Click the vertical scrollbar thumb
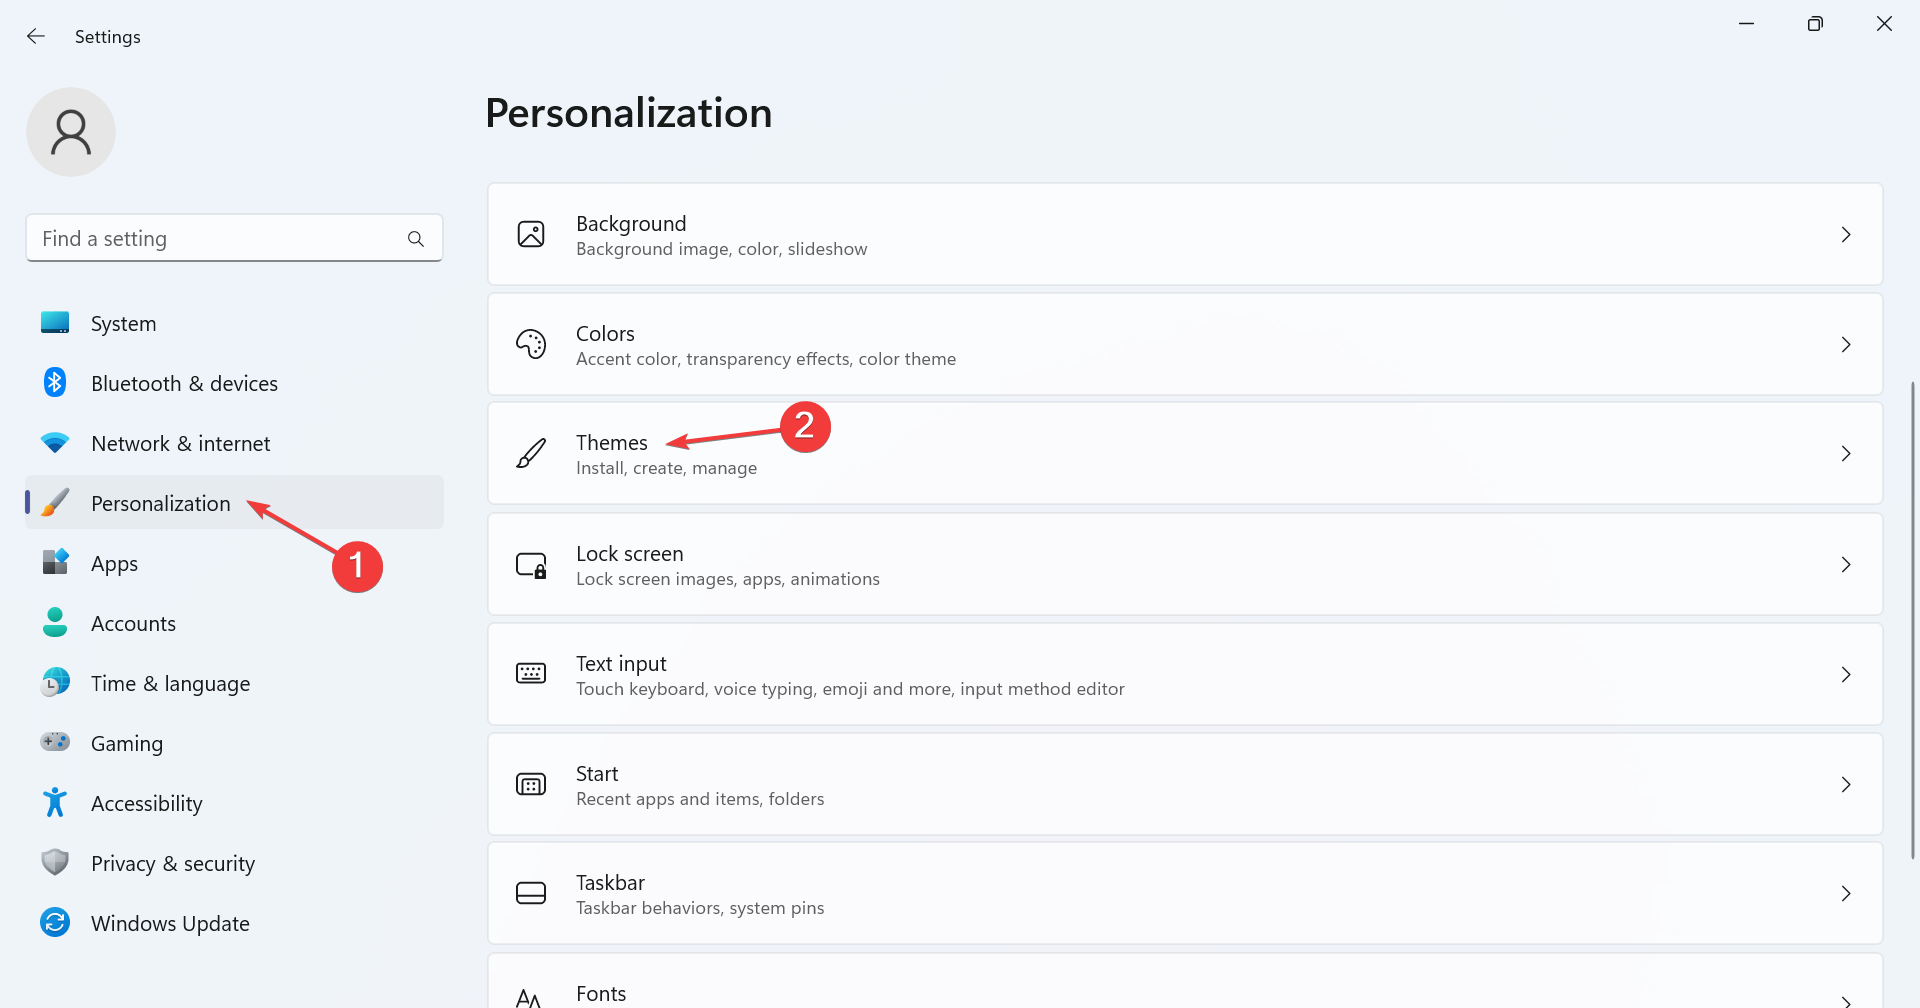Image resolution: width=1920 pixels, height=1008 pixels. (x=1913, y=620)
